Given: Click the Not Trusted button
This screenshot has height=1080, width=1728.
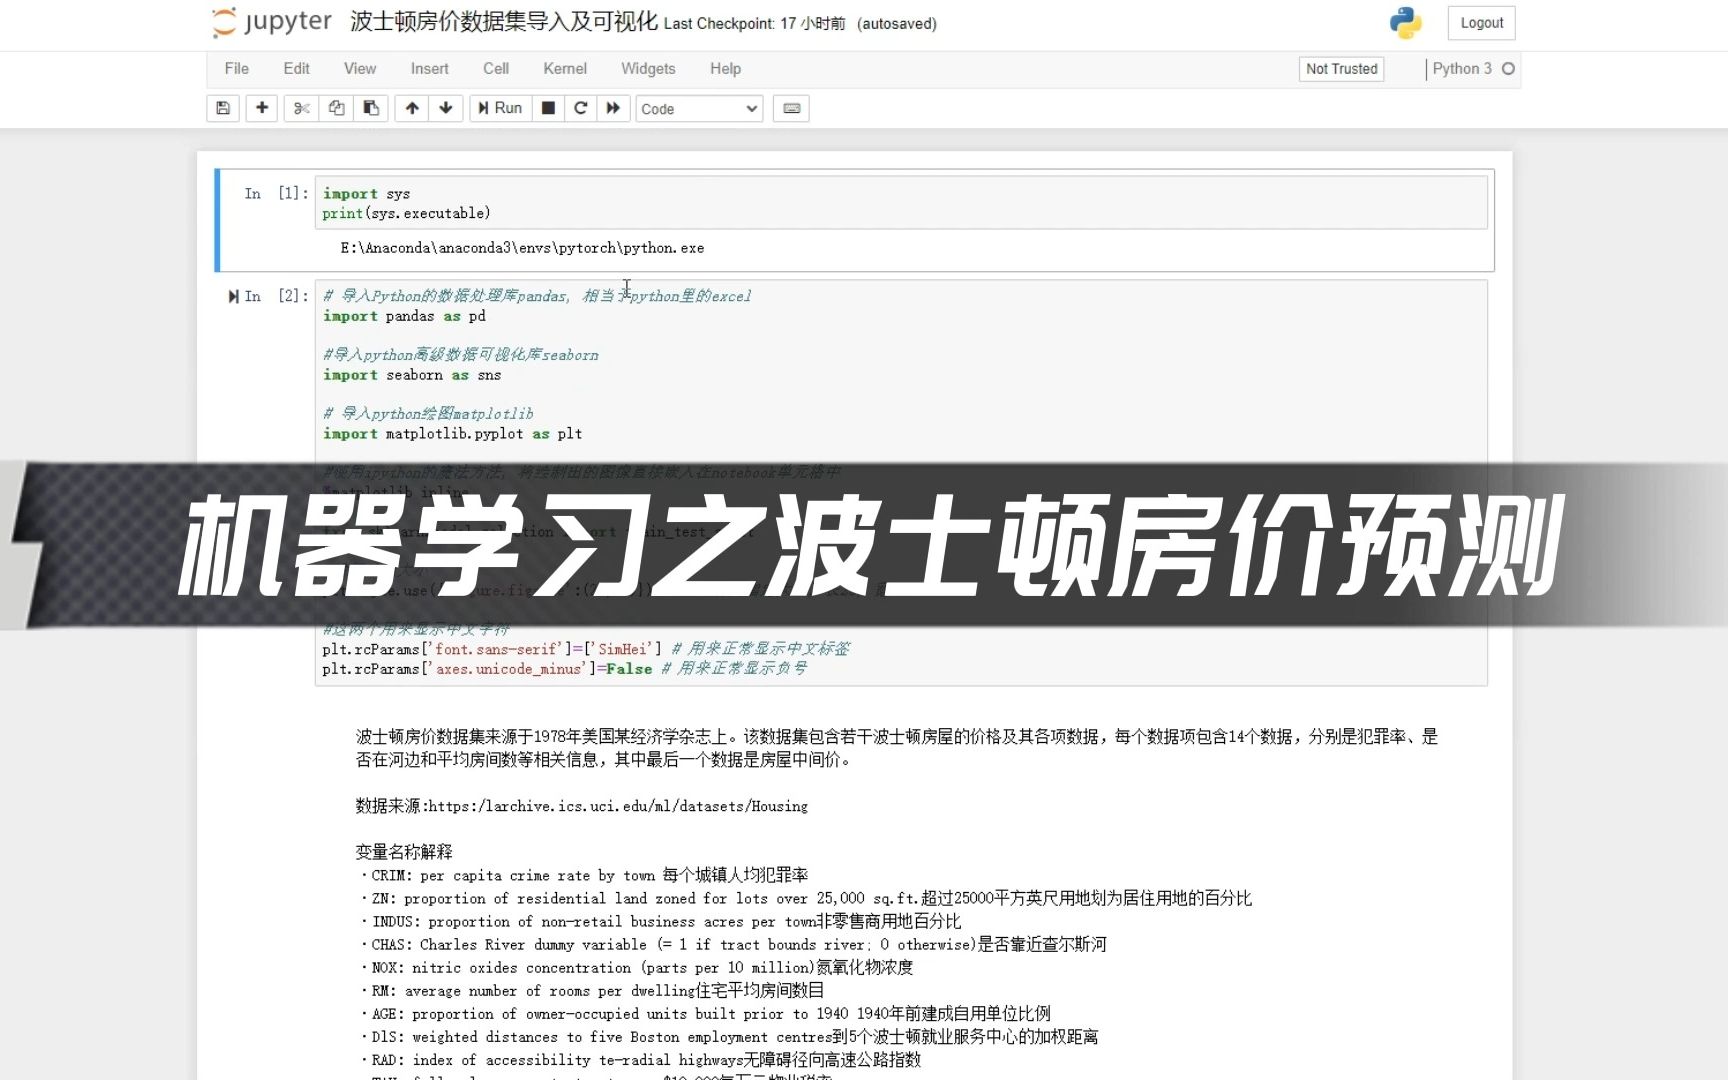Looking at the screenshot, I should tap(1341, 69).
